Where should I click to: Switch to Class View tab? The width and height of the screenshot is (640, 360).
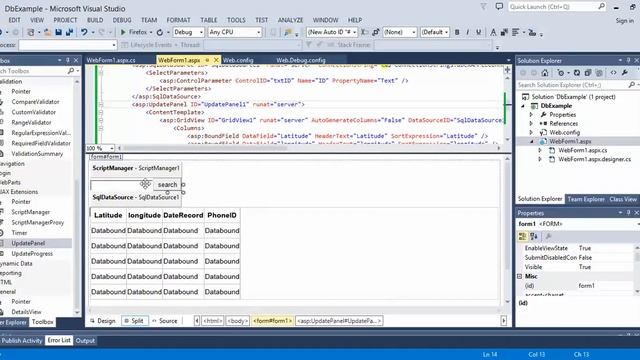pos(623,199)
